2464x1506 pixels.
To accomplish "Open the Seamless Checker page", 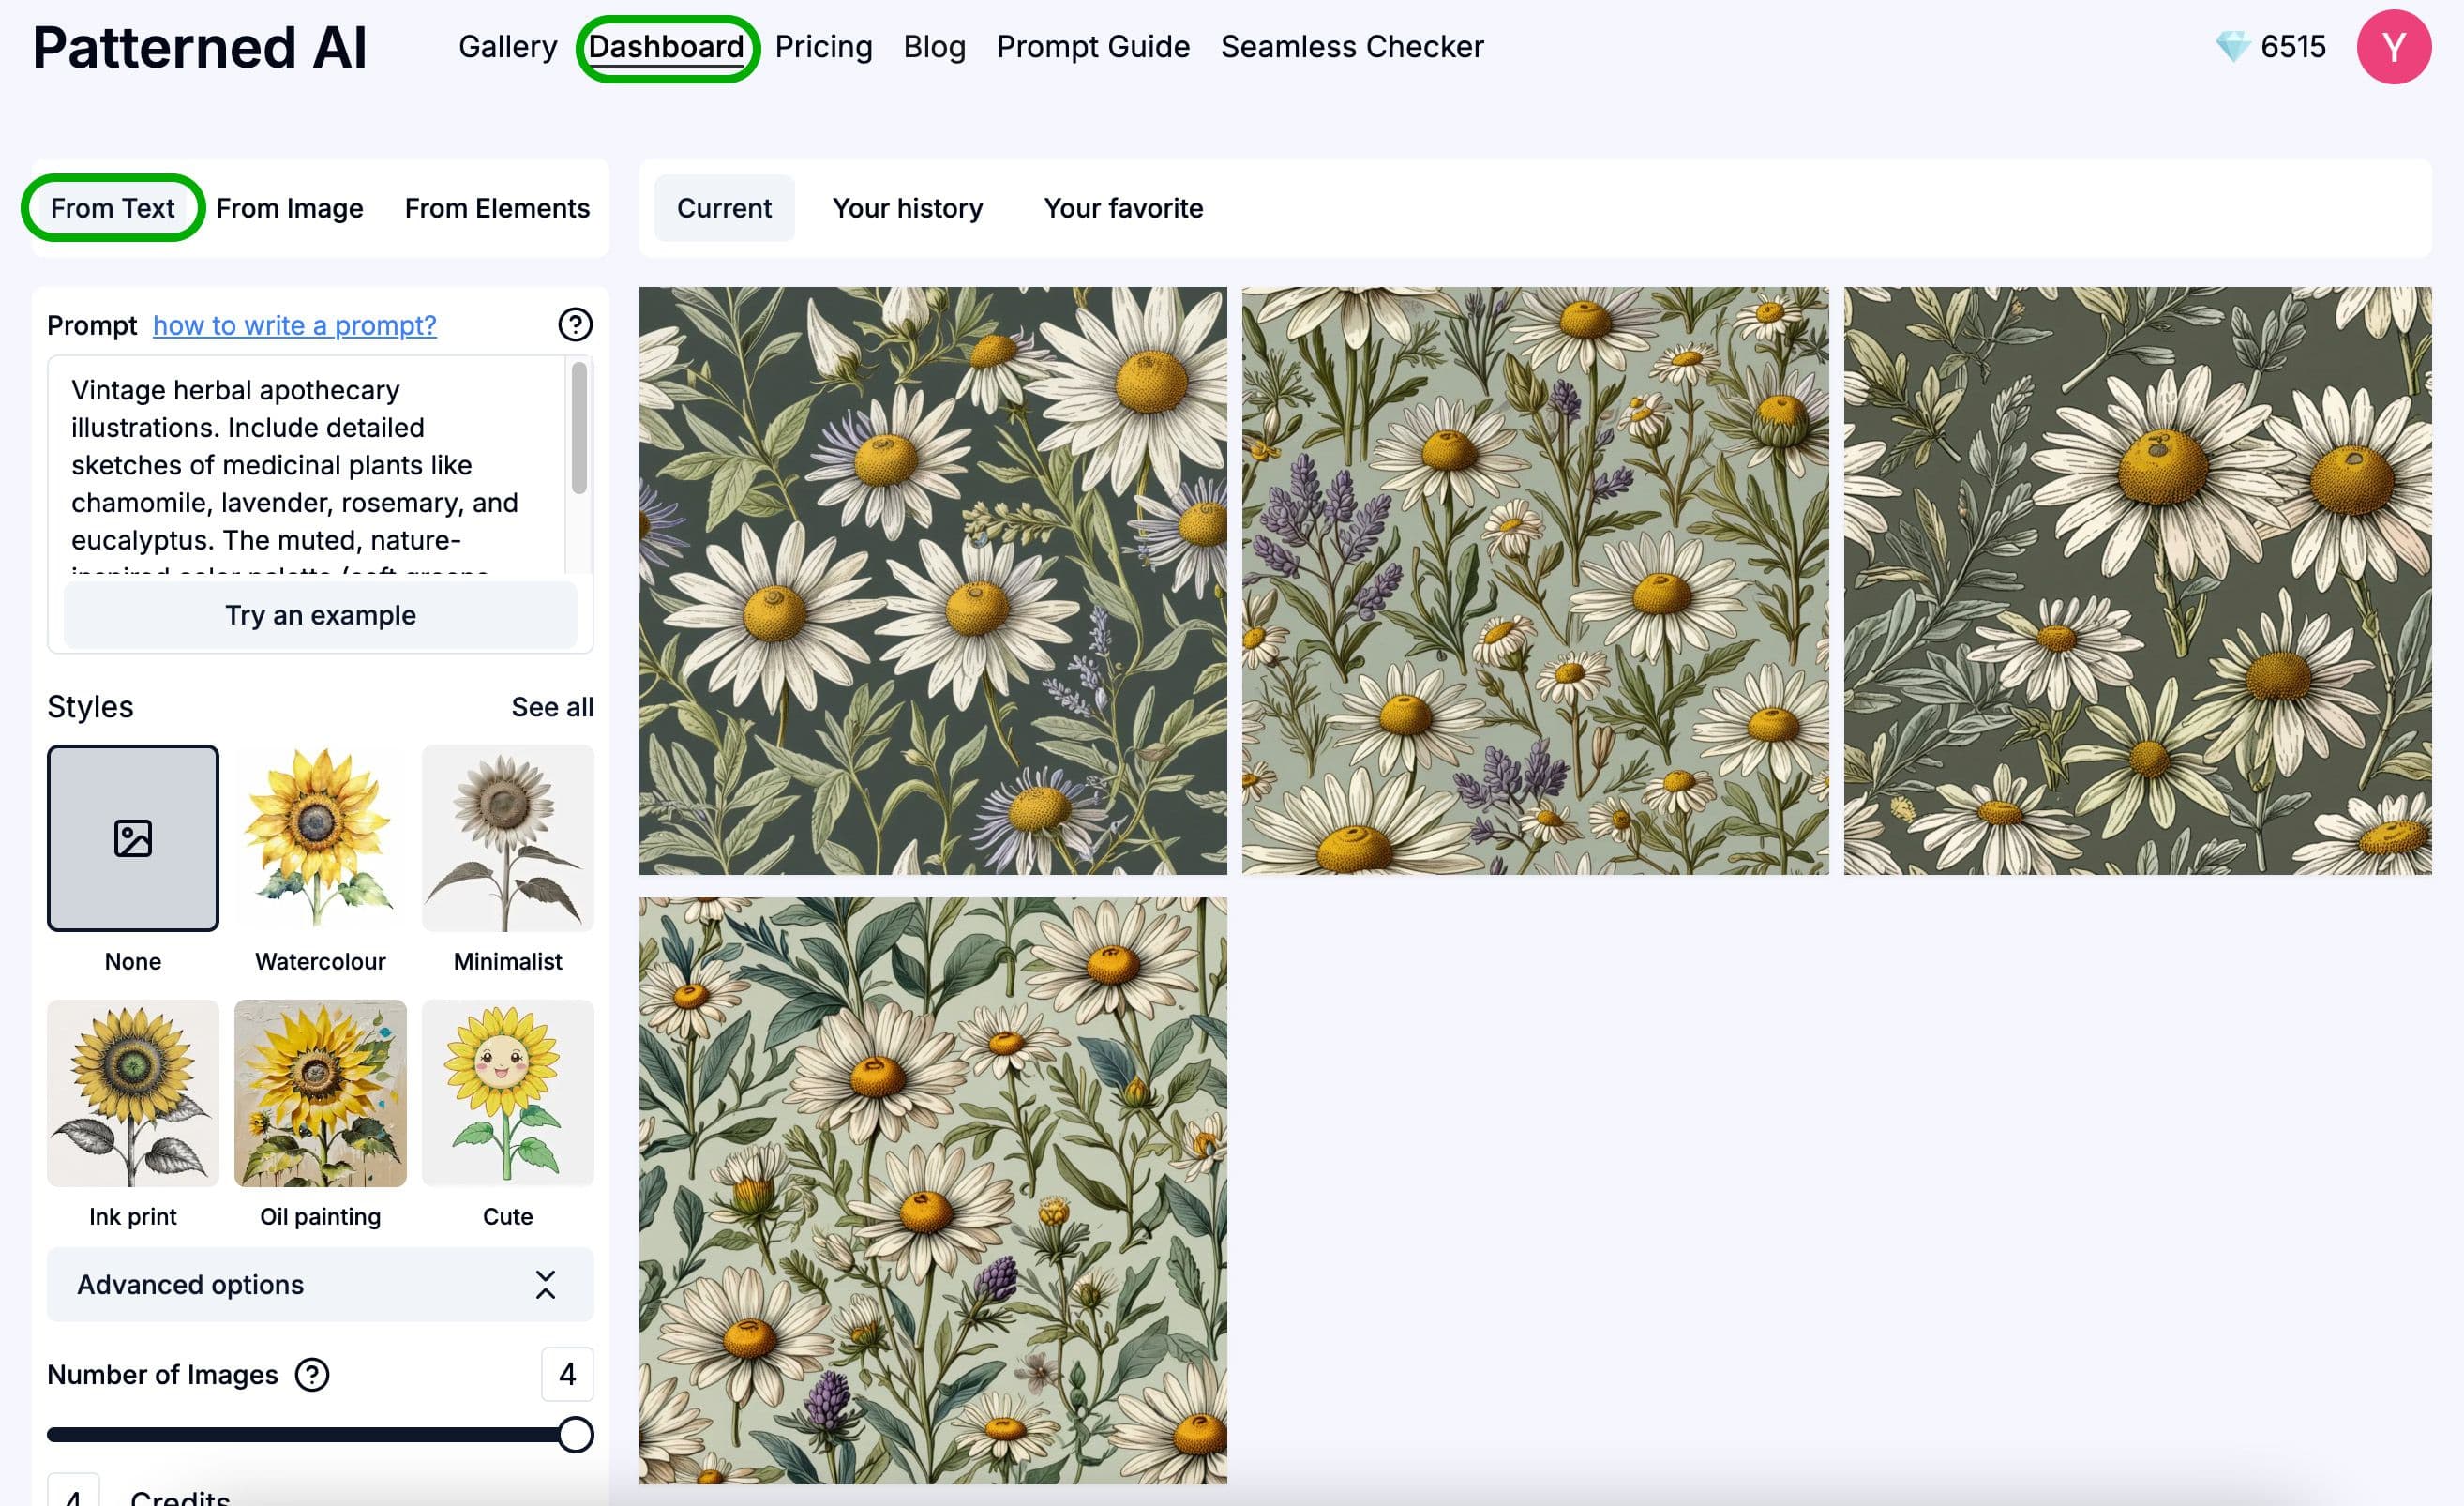I will click(x=1352, y=46).
